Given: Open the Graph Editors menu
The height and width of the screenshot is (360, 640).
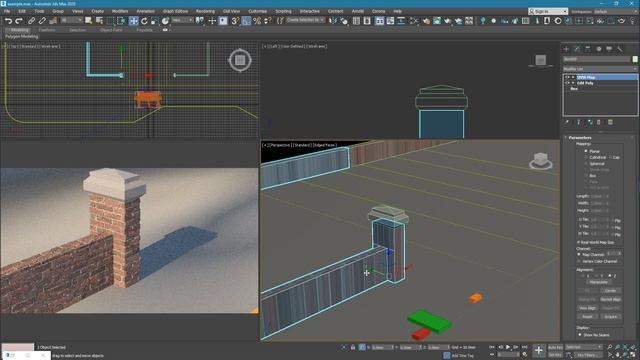Looking at the screenshot, I should point(175,11).
